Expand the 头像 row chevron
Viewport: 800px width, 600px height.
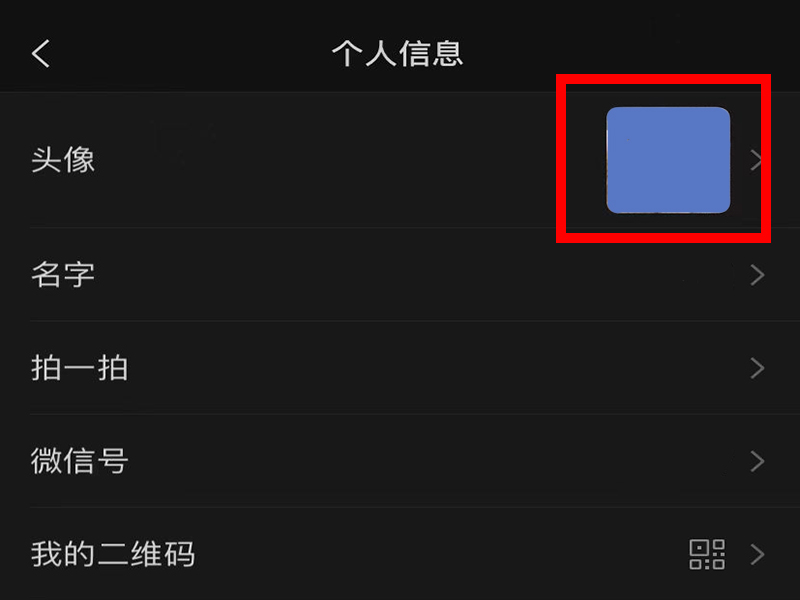pyautogui.click(x=757, y=160)
